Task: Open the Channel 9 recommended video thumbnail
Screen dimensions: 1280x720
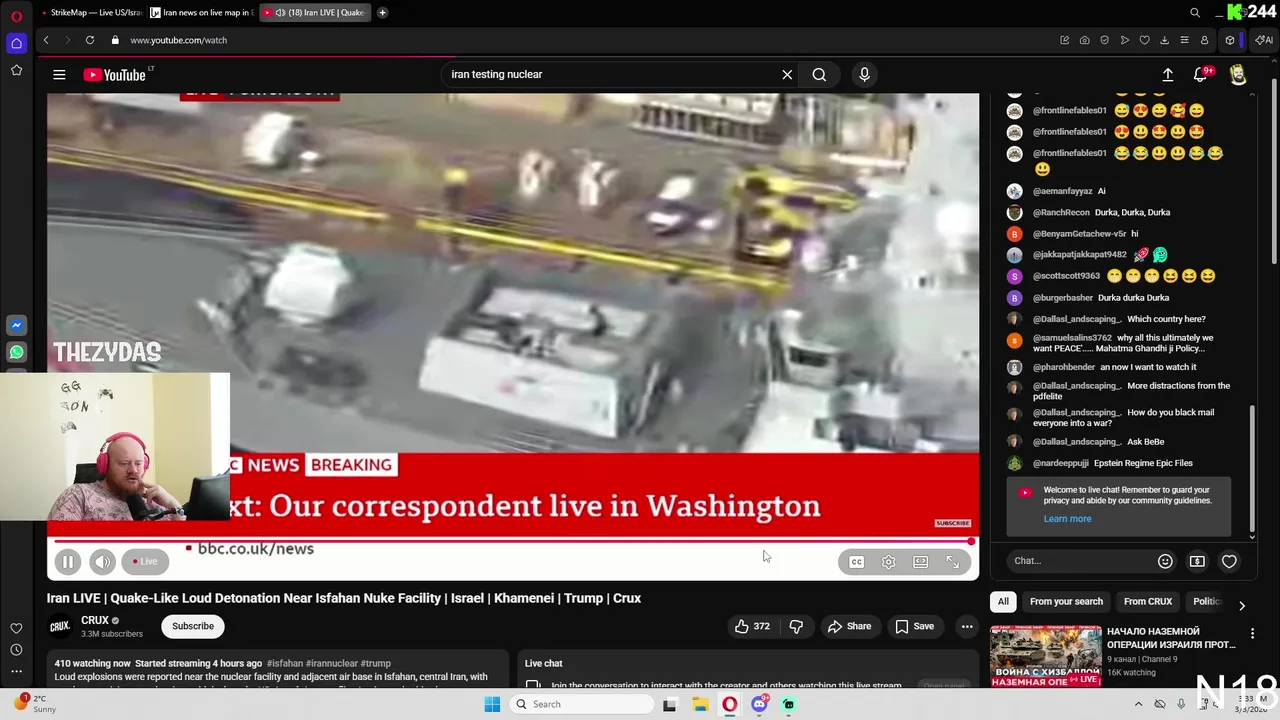Action: [x=1045, y=656]
